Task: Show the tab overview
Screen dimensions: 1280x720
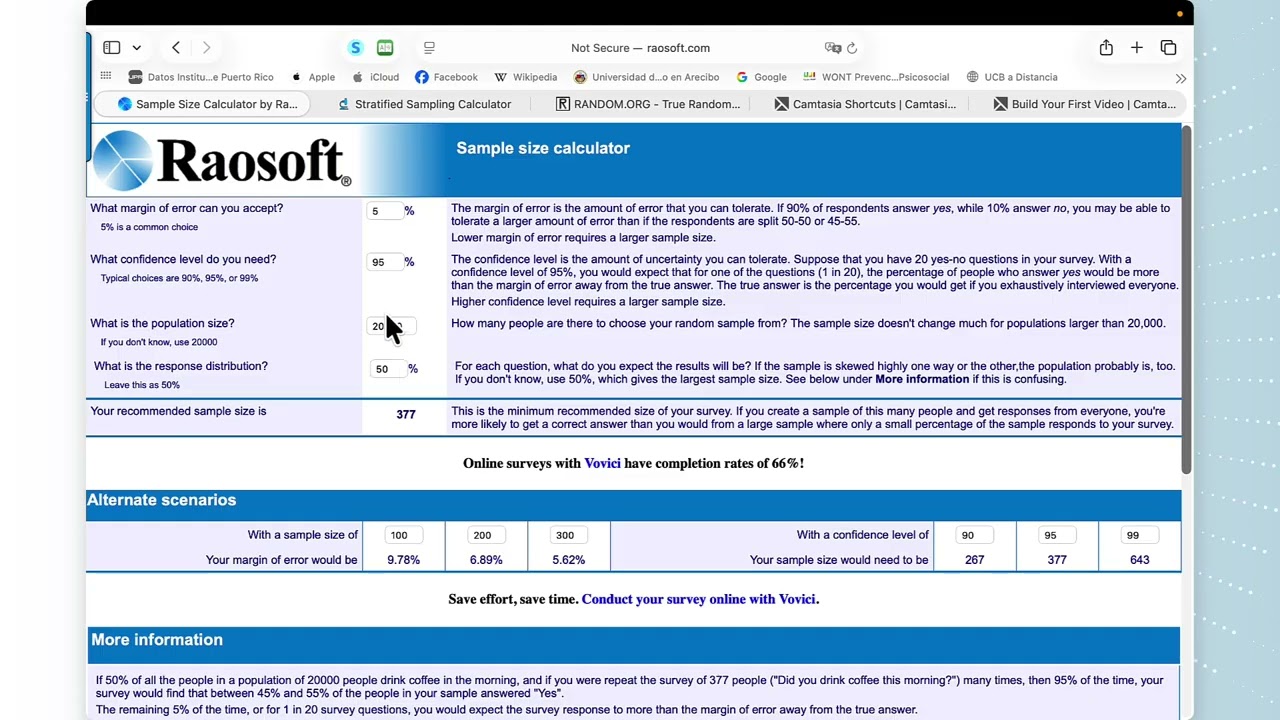Action: [1168, 48]
